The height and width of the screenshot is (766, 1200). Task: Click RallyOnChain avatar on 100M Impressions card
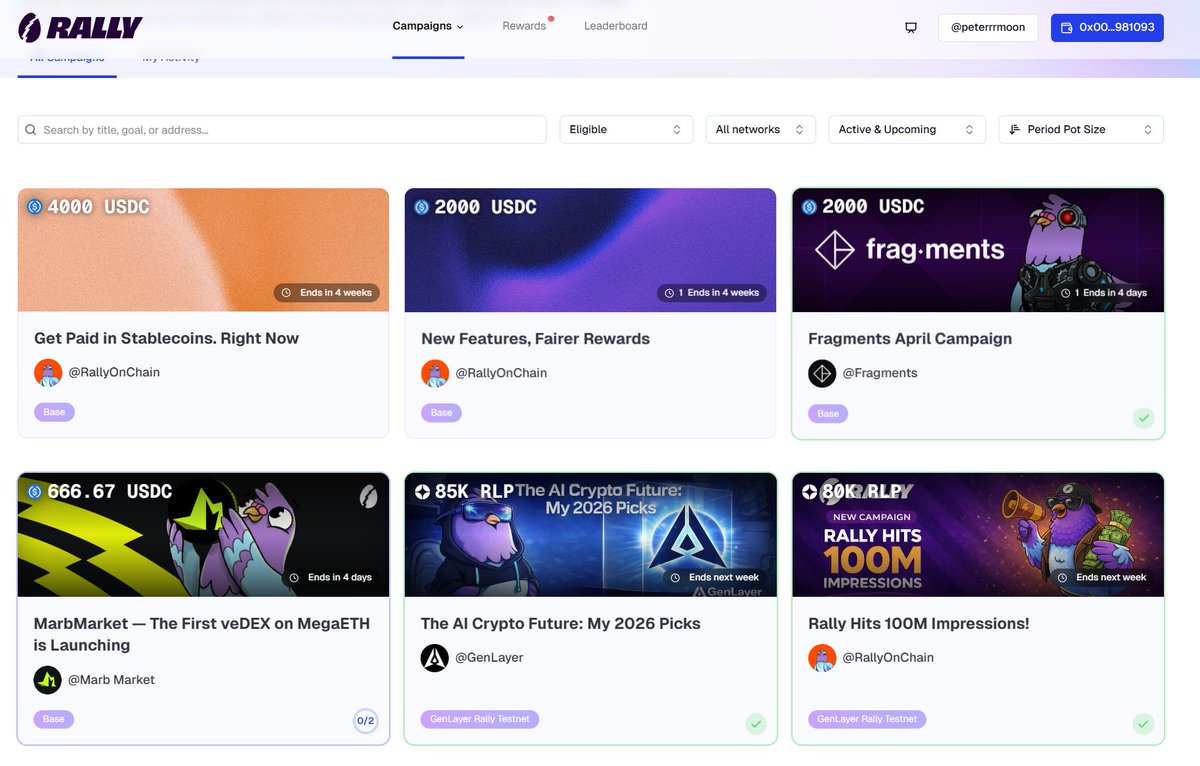822,658
